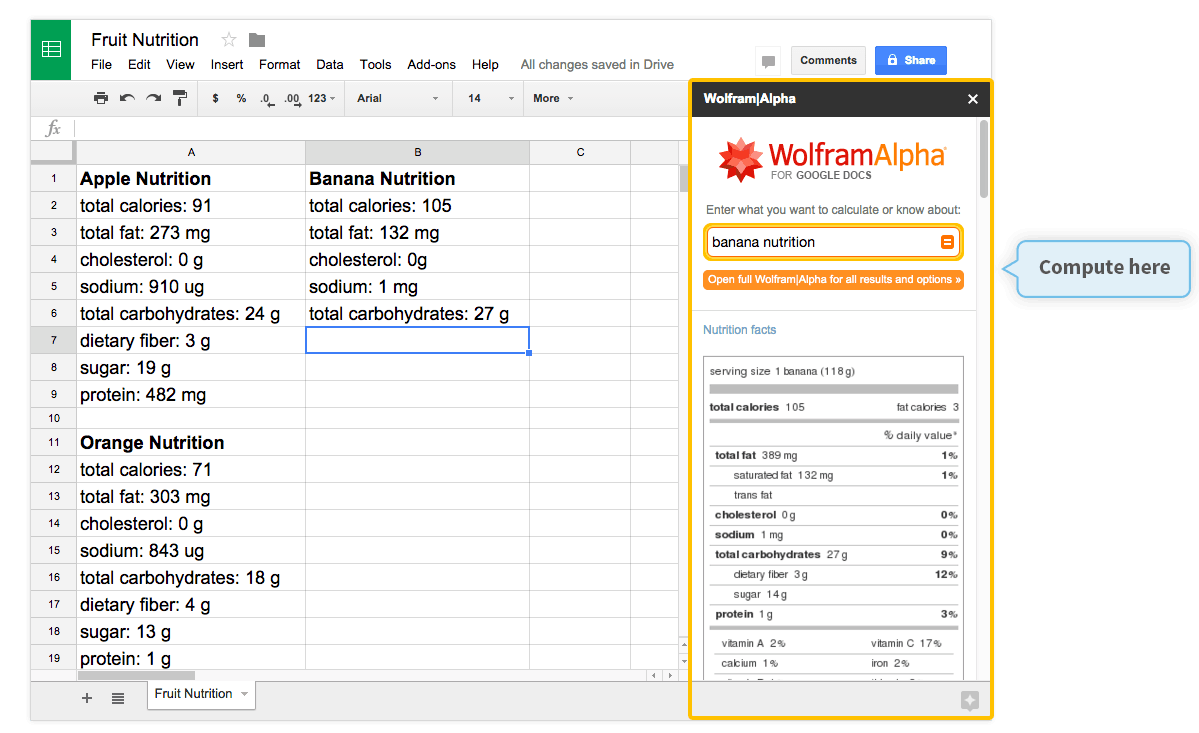Open the Fruit Nutrition sheet tab arrow
This screenshot has height=733, width=1199.
[x=245, y=694]
